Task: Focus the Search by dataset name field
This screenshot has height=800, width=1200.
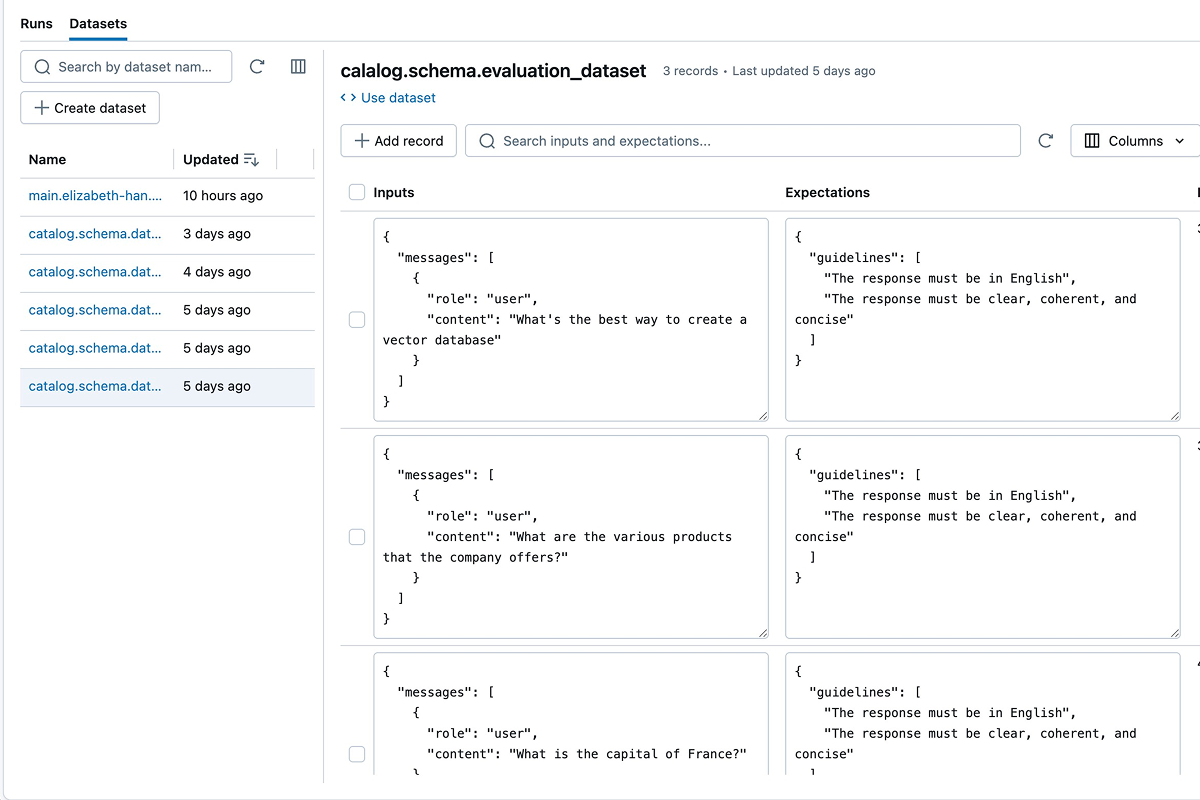Action: [x=126, y=67]
